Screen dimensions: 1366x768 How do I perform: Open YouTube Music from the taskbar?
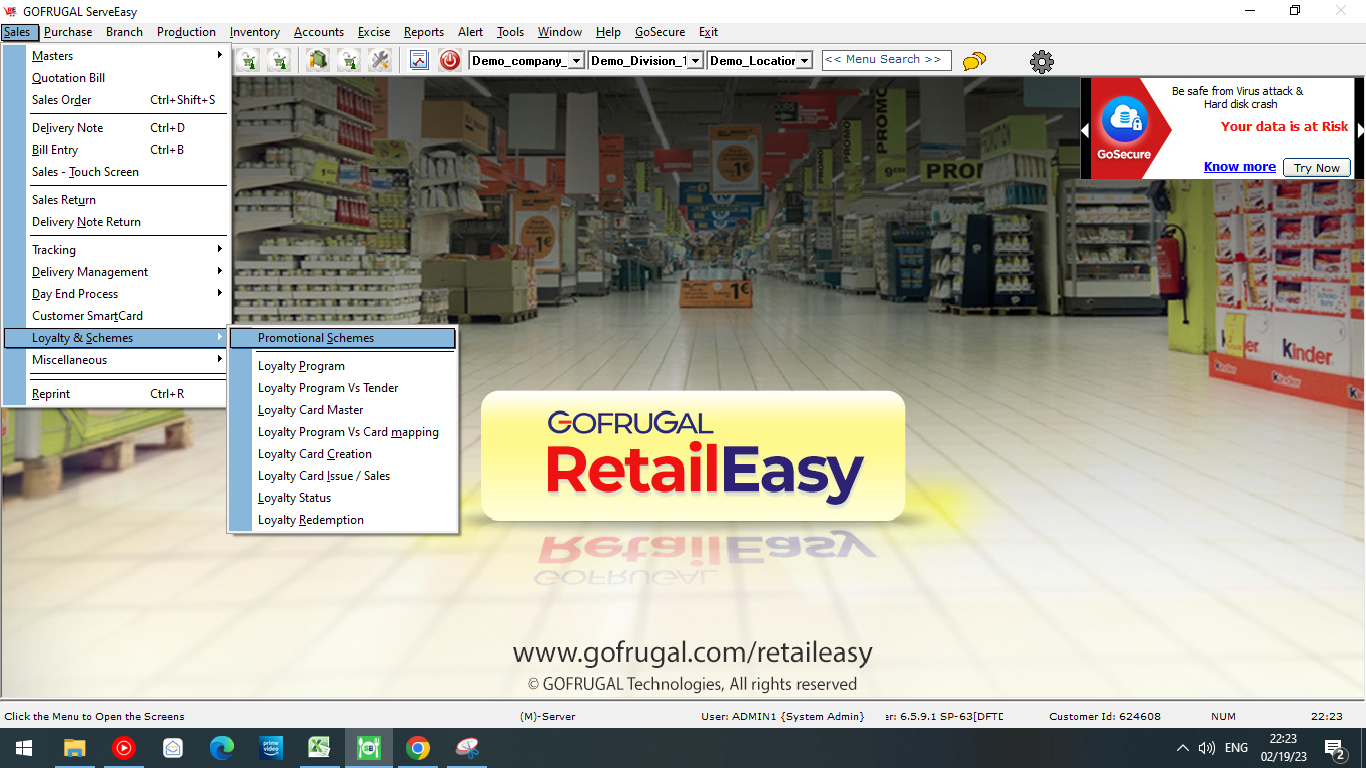tap(123, 748)
